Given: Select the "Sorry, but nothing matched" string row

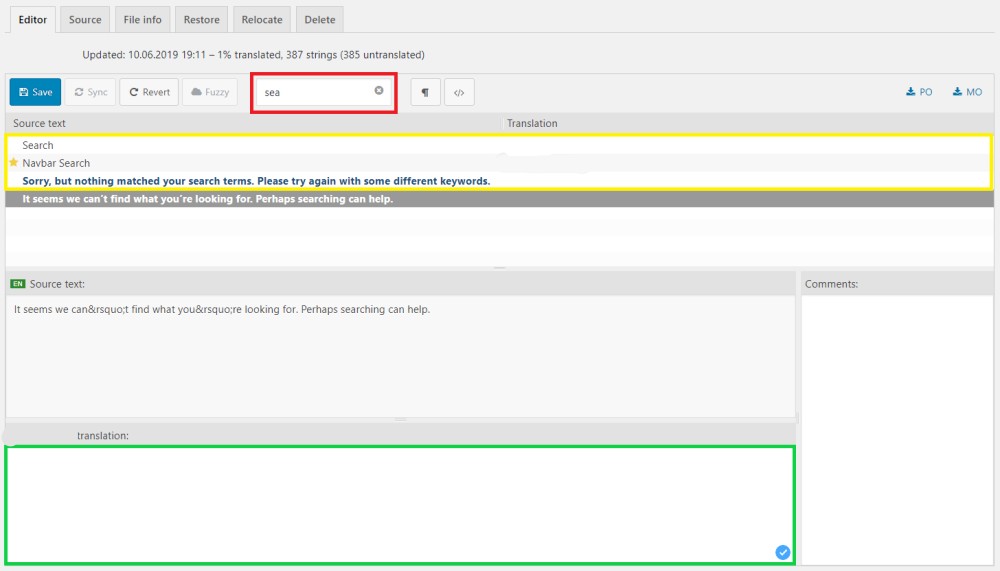Looking at the screenshot, I should tap(256, 181).
